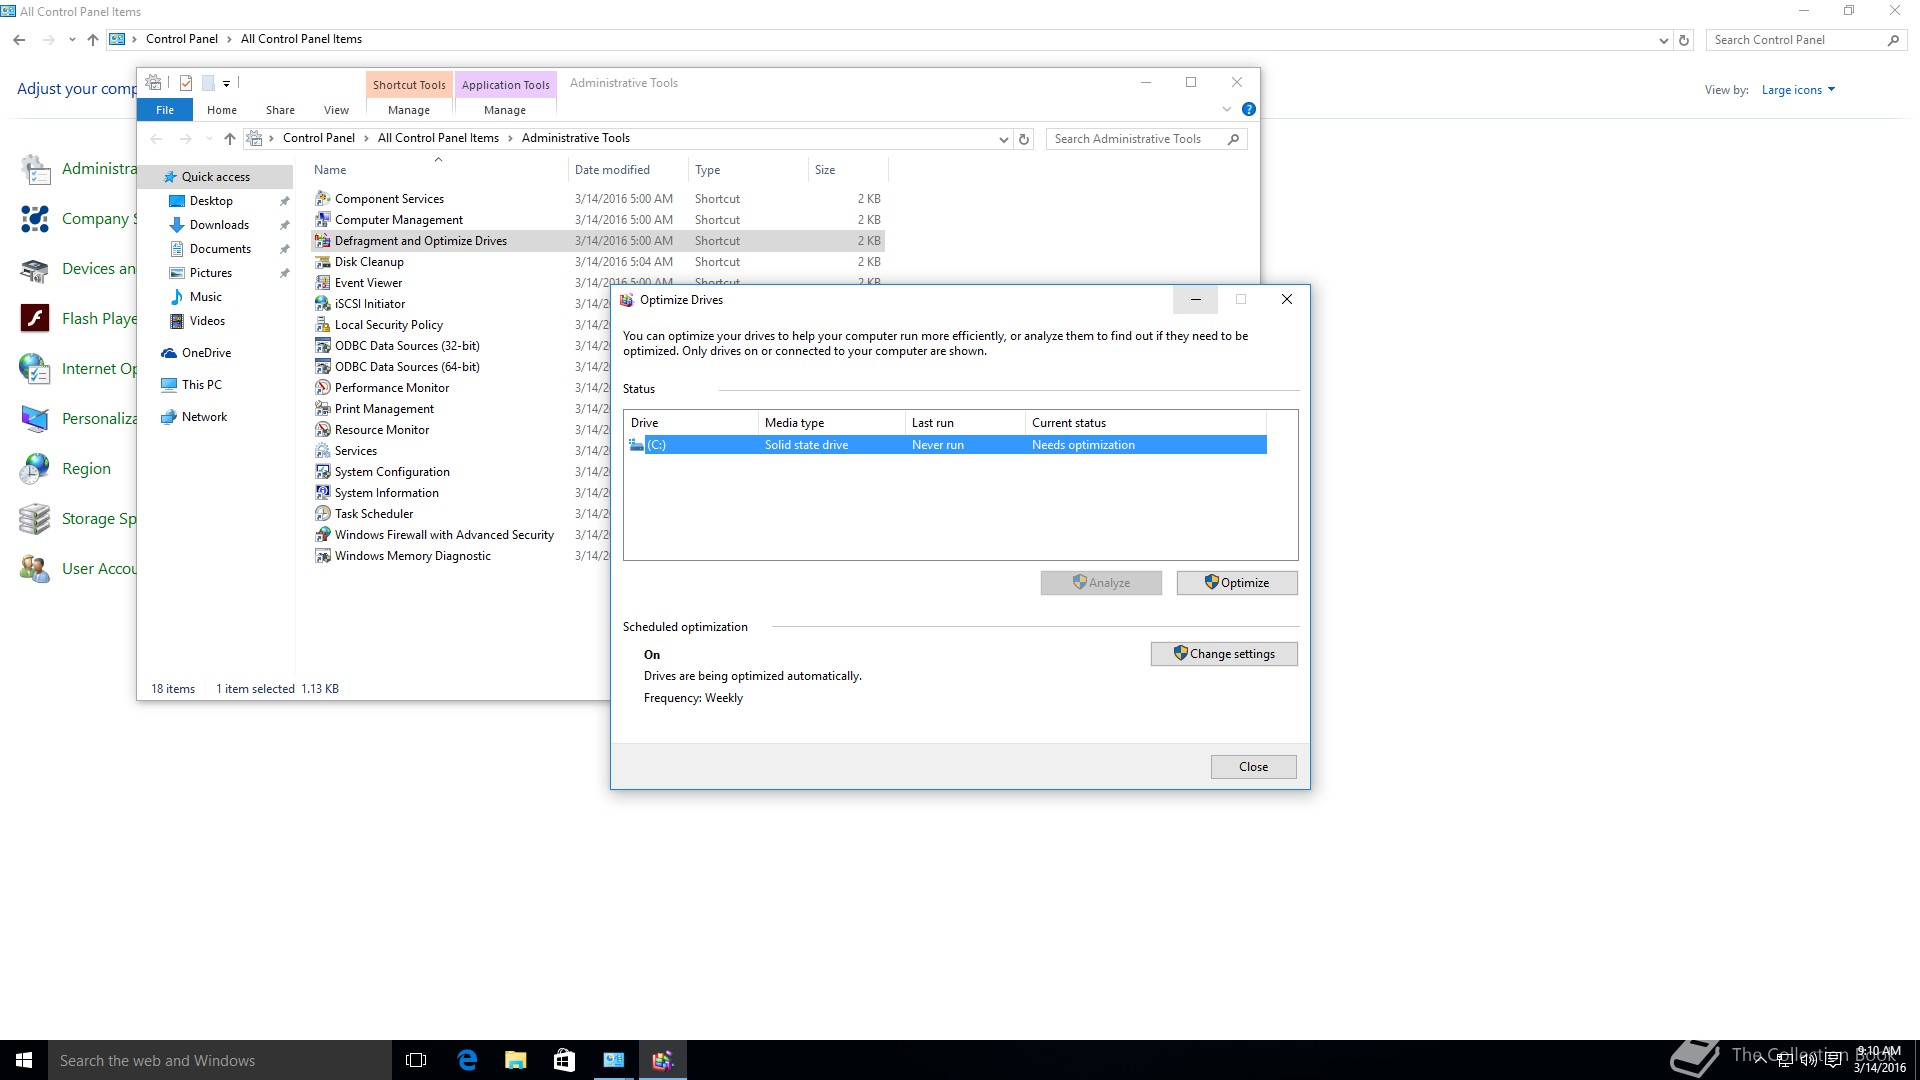This screenshot has width=1920, height=1080.
Task: Click the C: drive icon in Optimize Drives
Action: (x=636, y=445)
